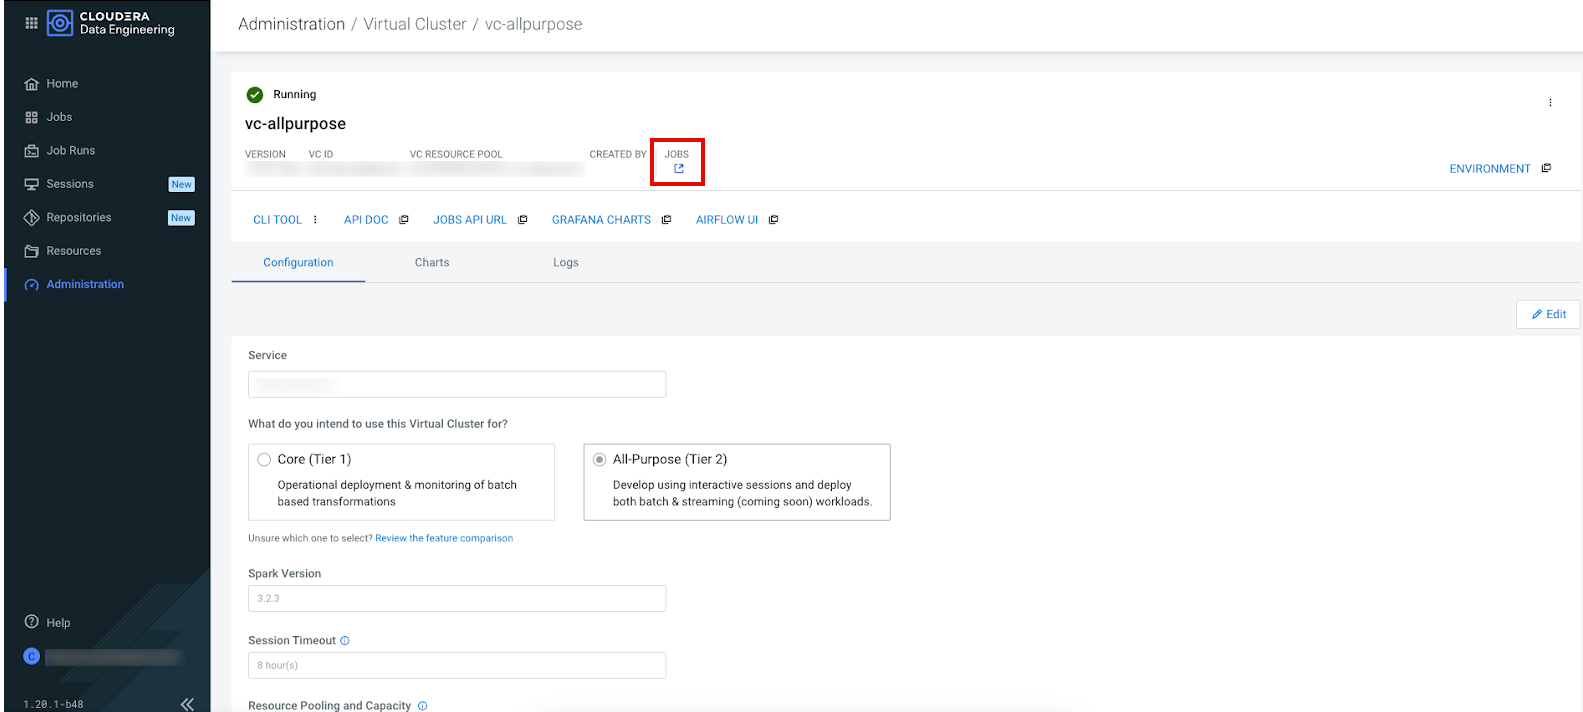Open the app grid launcher icon
1583x712 pixels.
[31, 23]
